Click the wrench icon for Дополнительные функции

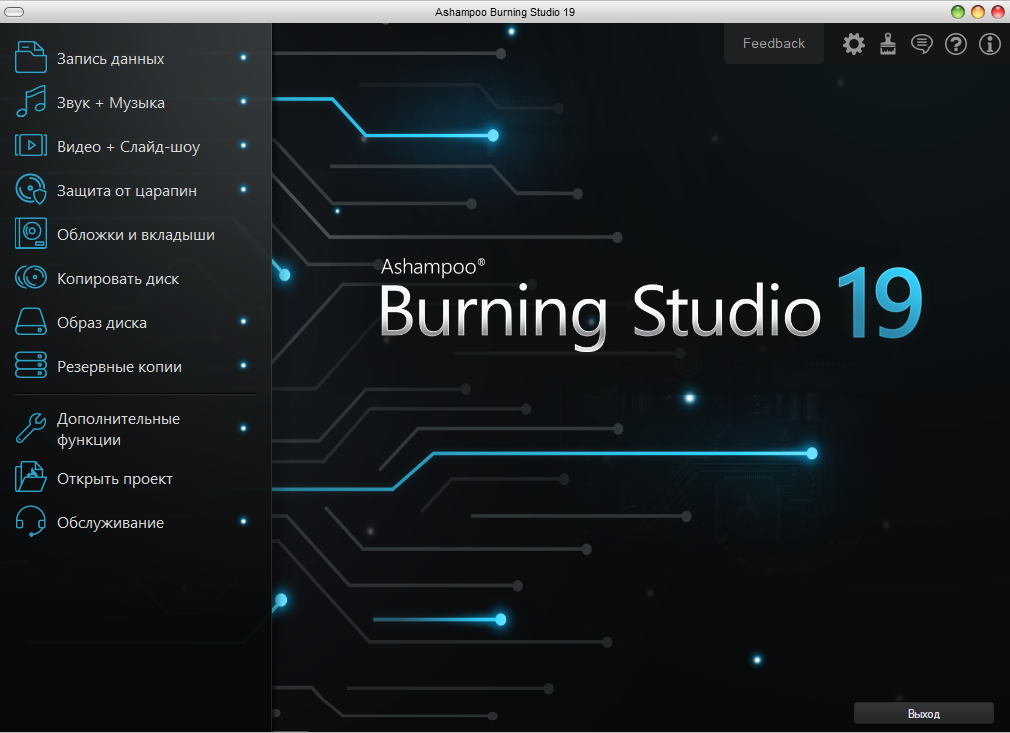30,428
